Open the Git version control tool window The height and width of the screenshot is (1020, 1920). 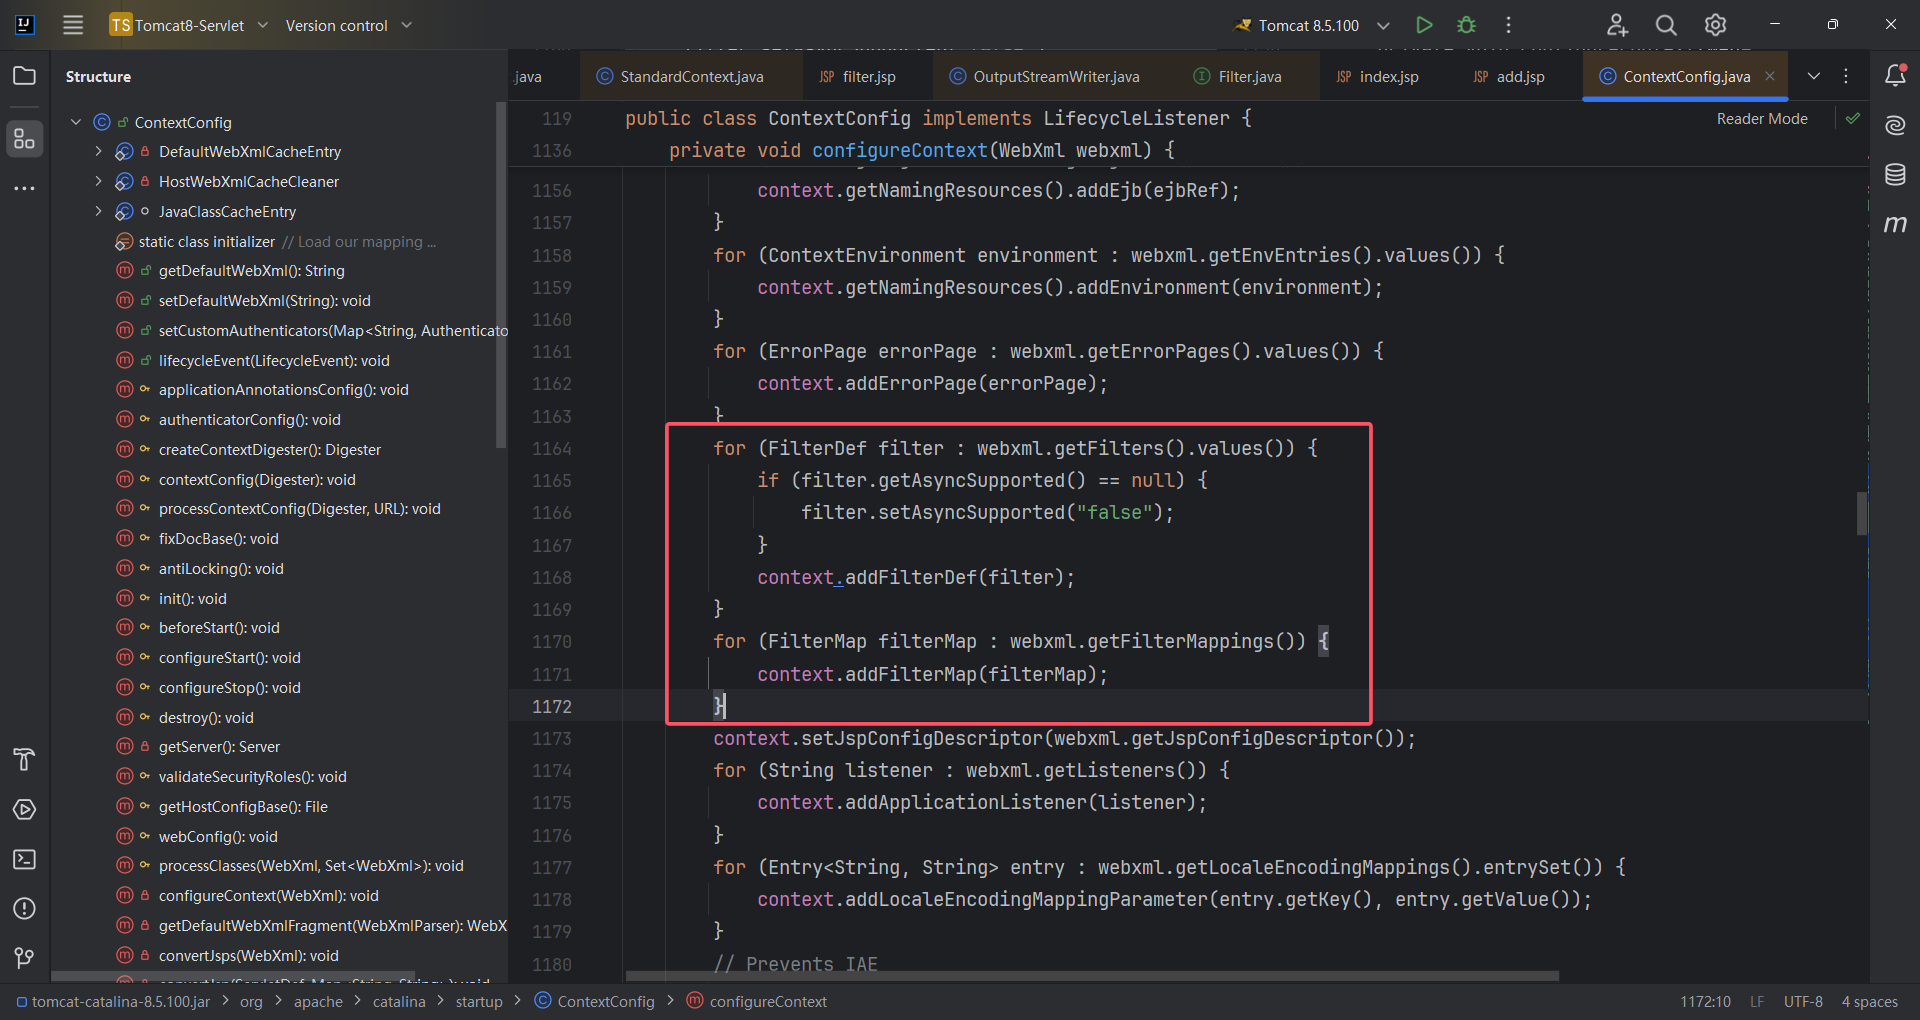tap(24, 958)
